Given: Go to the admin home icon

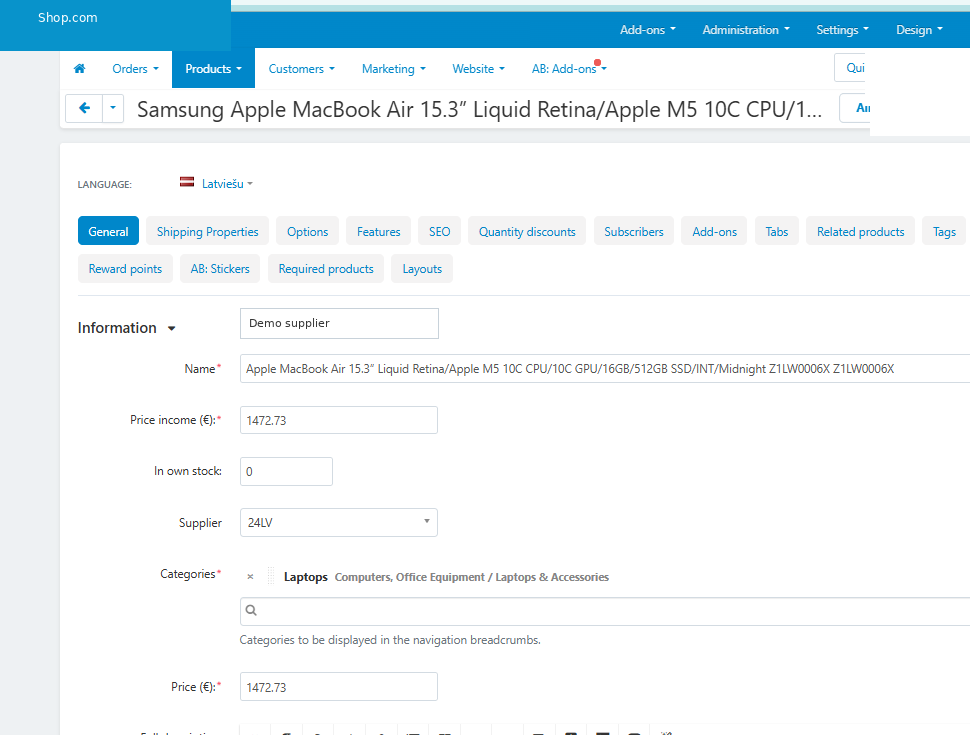Looking at the screenshot, I should (79, 69).
